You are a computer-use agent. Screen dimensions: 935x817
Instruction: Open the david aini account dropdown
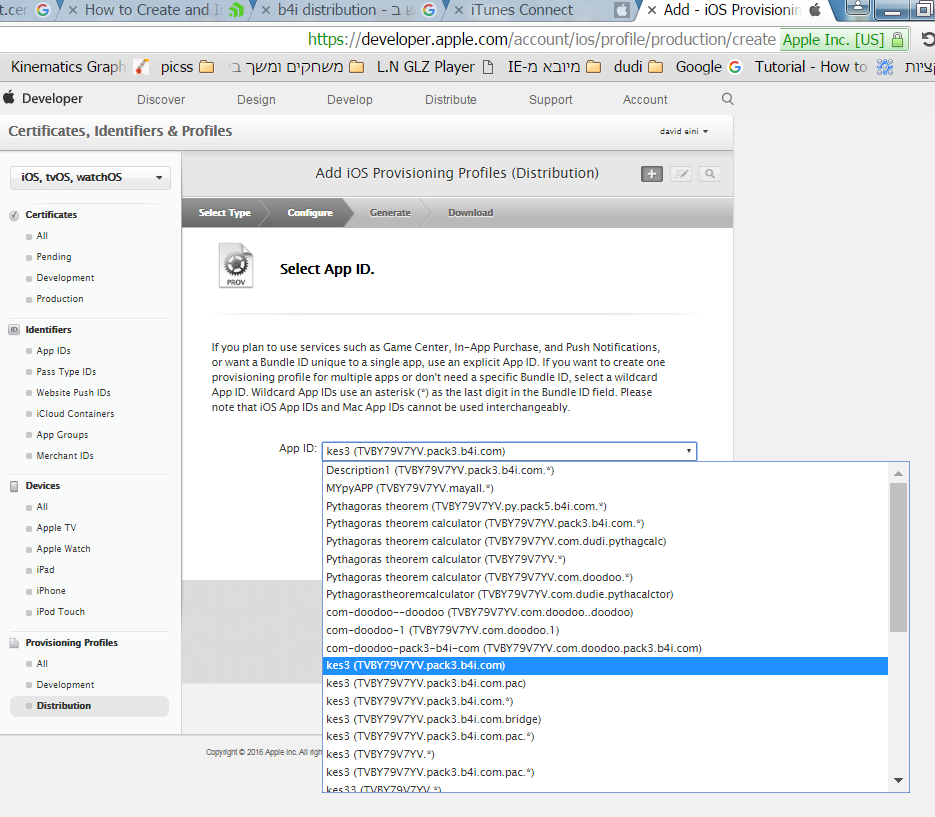click(684, 131)
